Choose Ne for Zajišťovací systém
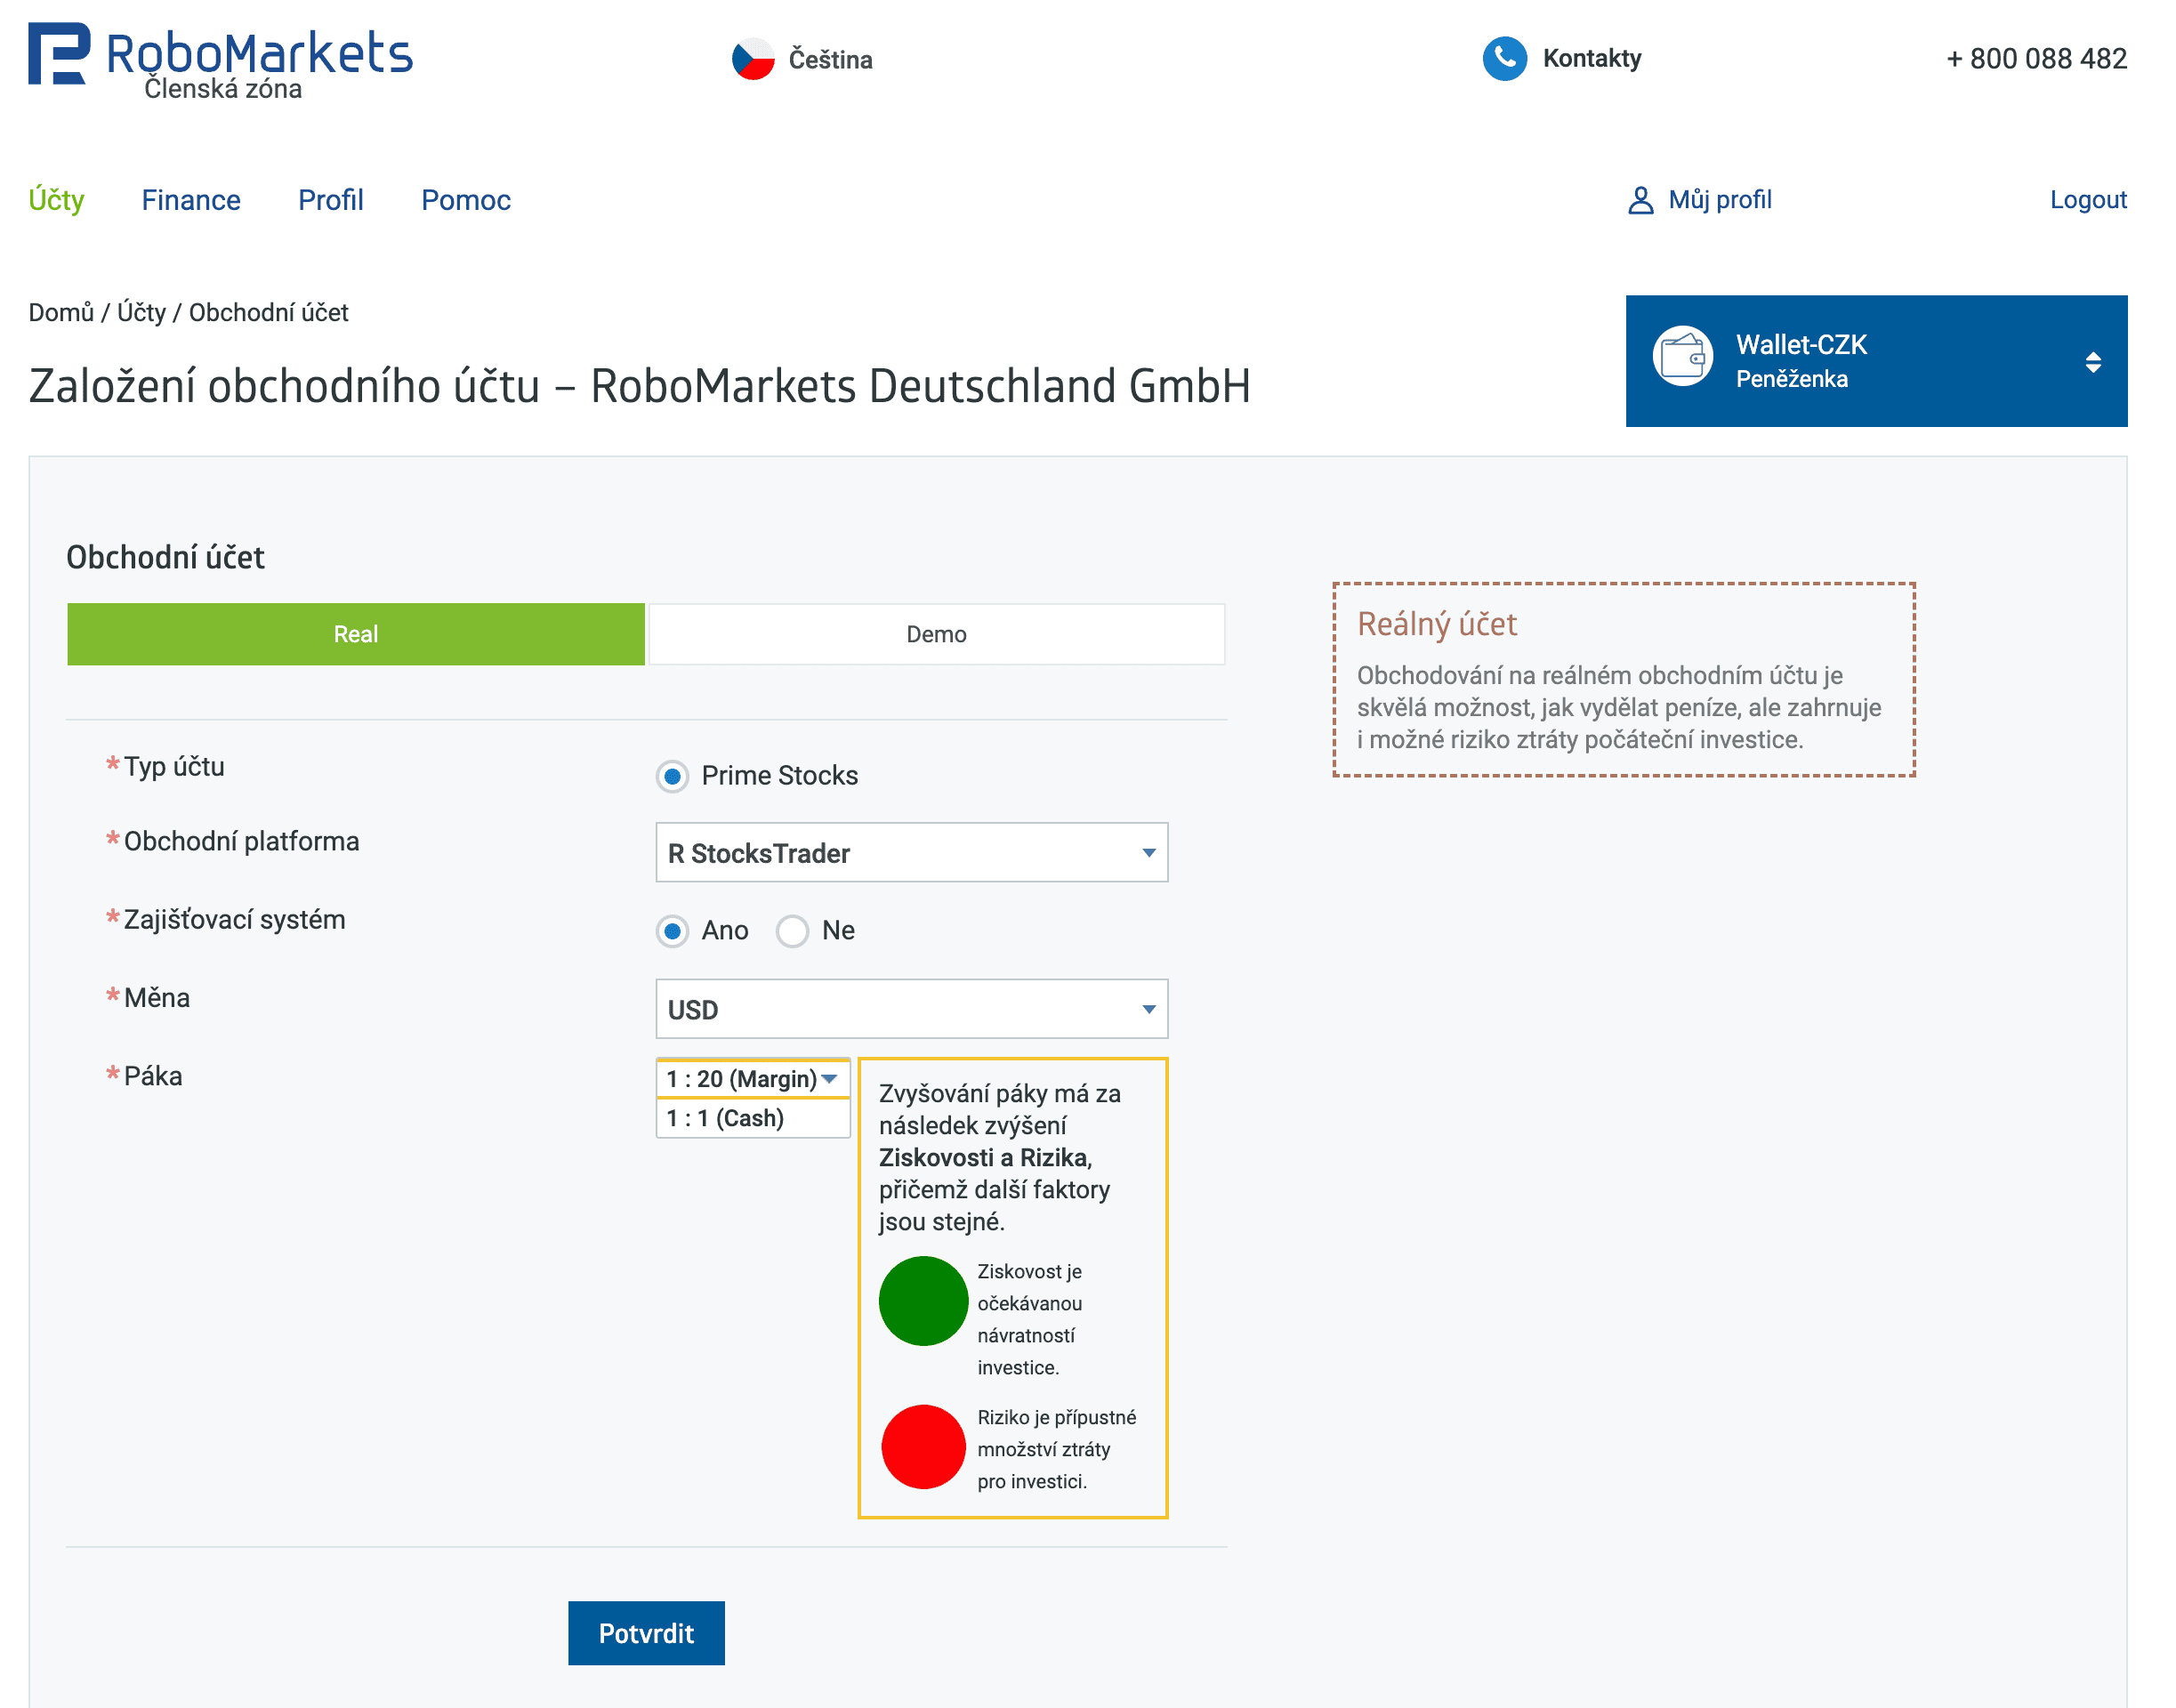2176x1708 pixels. pyautogui.click(x=792, y=931)
